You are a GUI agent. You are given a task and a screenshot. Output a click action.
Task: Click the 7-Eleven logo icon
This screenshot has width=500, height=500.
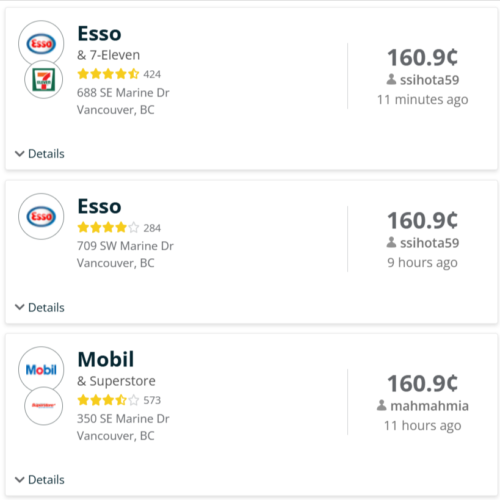tap(43, 80)
